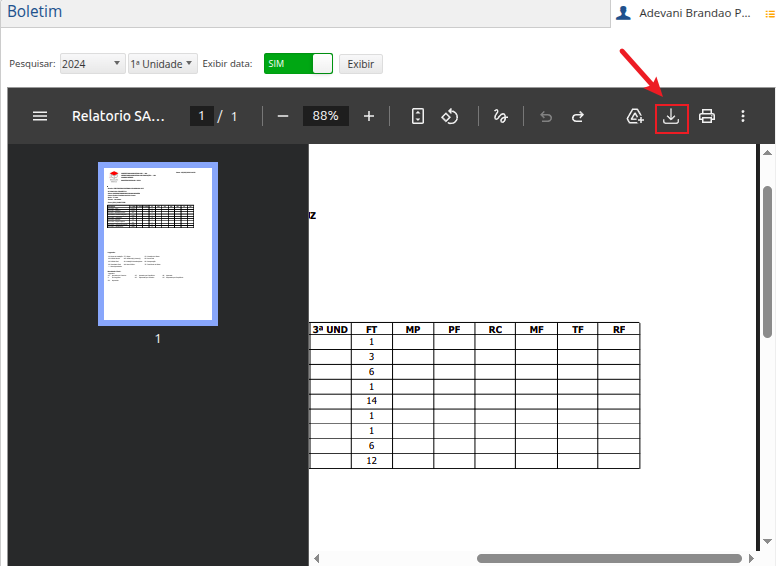Save the PDF to Google Drive
This screenshot has height=566, width=776.
pyautogui.click(x=635, y=116)
